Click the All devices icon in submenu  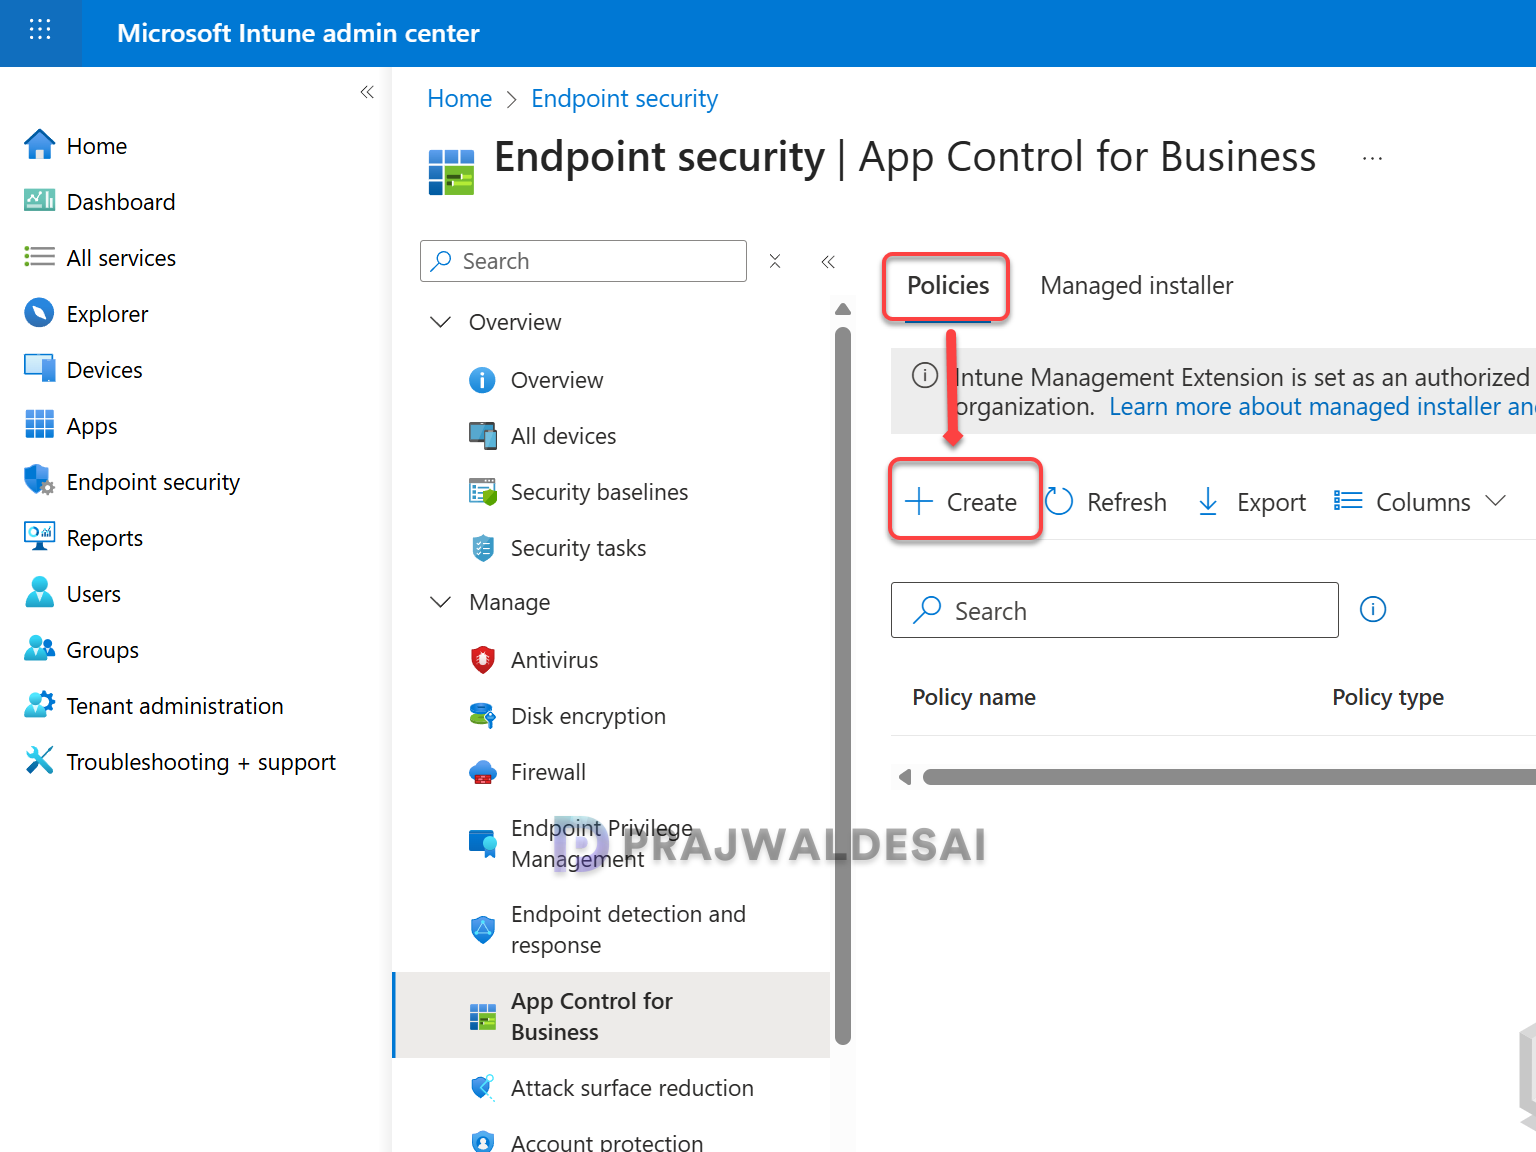pos(482,436)
